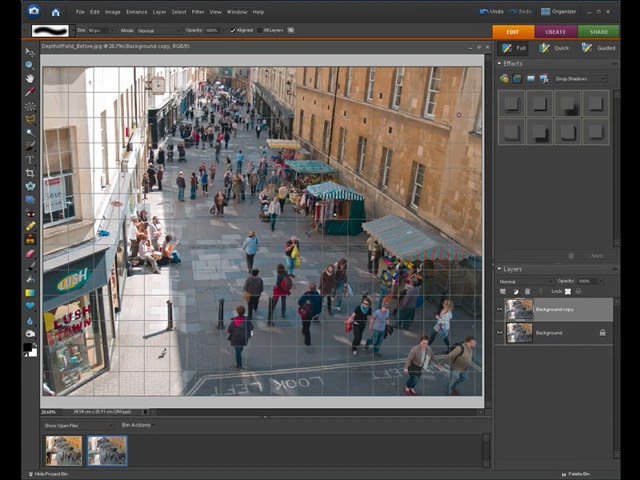
Task: Show Photo Effects category in Effects
Action: point(531,78)
